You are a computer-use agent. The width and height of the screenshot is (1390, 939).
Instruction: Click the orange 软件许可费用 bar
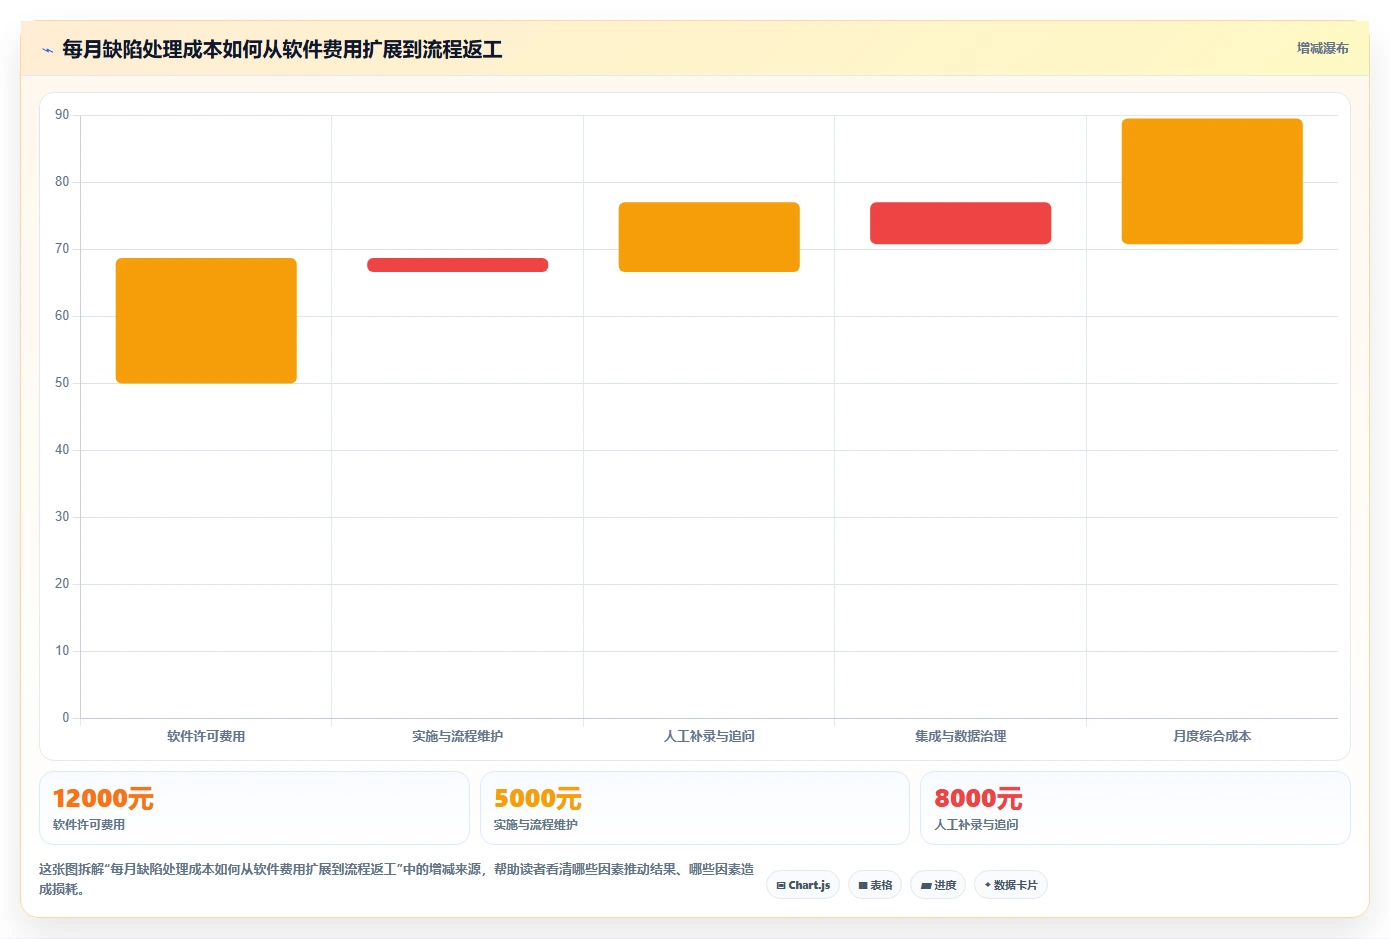pos(206,321)
